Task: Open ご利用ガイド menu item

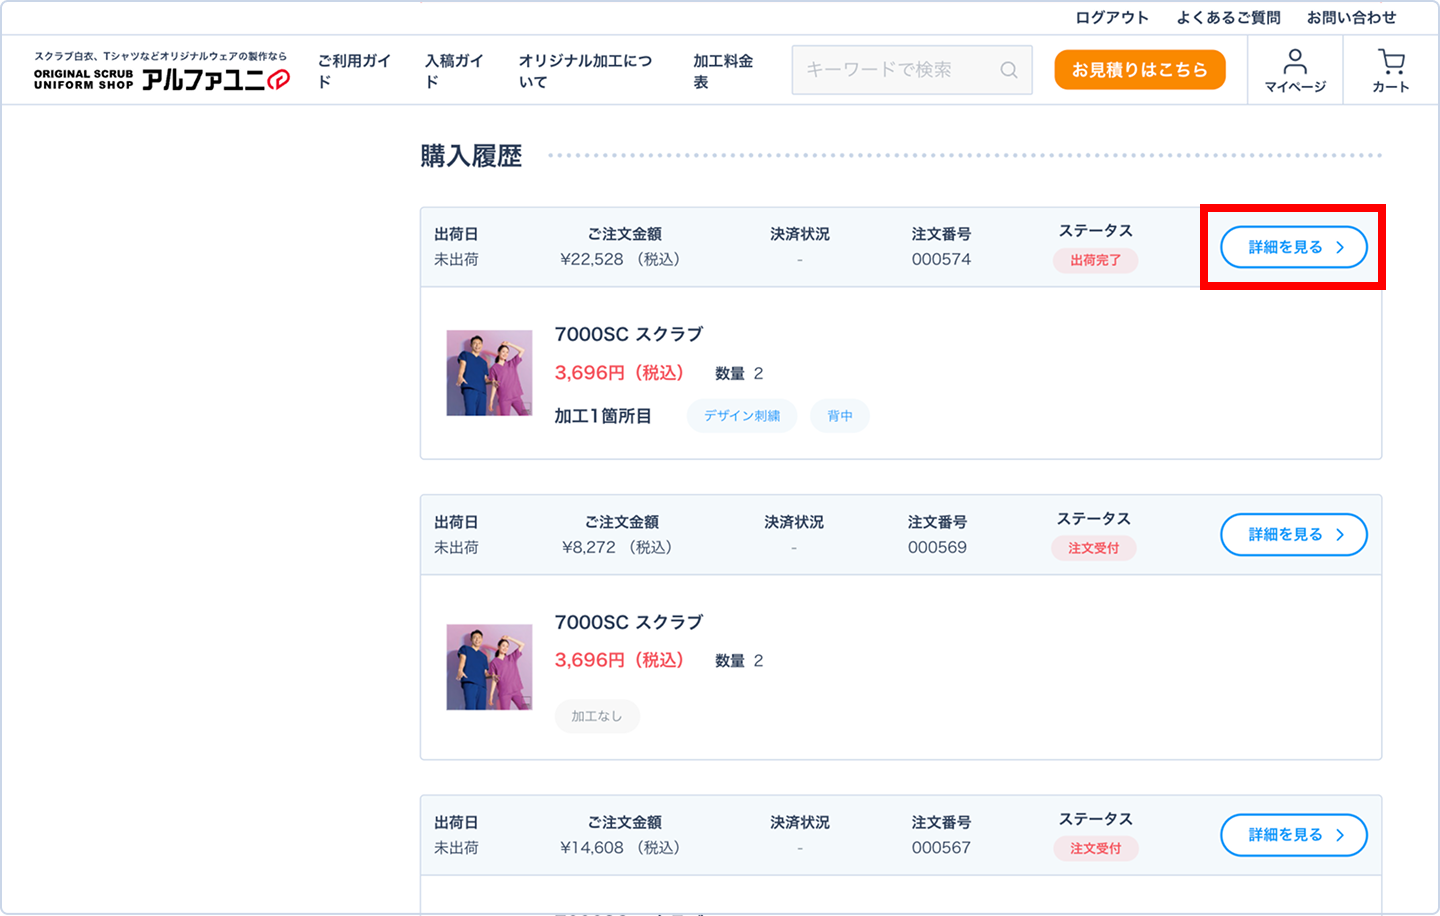Action: (354, 71)
